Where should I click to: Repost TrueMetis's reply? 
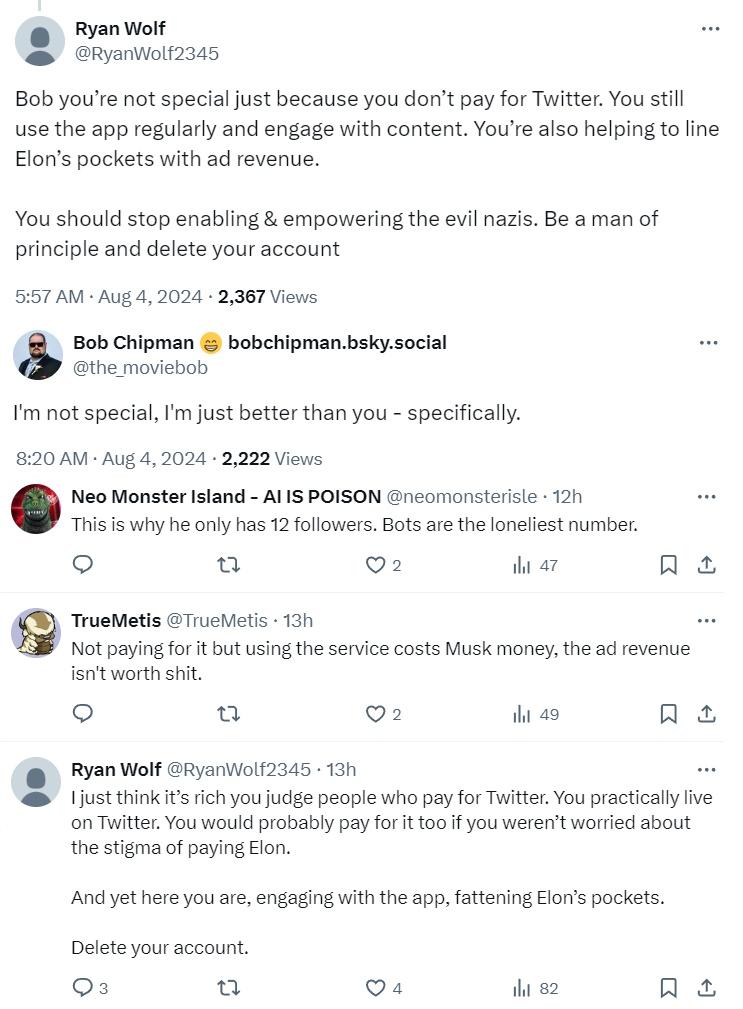[x=228, y=714]
